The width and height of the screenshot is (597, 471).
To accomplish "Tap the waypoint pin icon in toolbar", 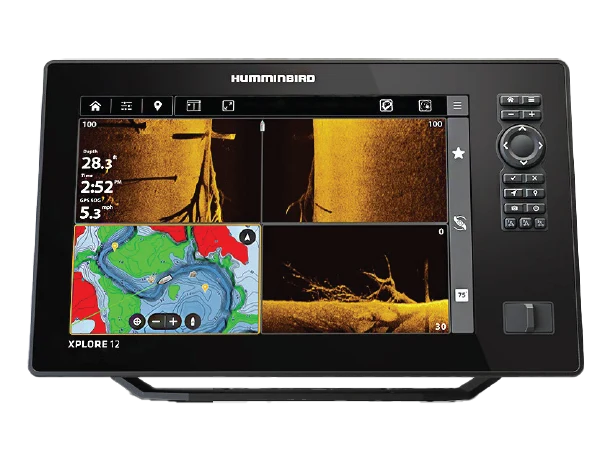I will pyautogui.click(x=158, y=106).
